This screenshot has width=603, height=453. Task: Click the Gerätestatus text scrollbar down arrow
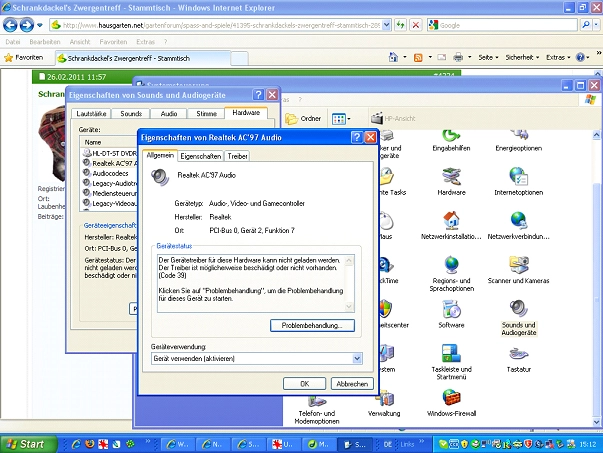349,306
